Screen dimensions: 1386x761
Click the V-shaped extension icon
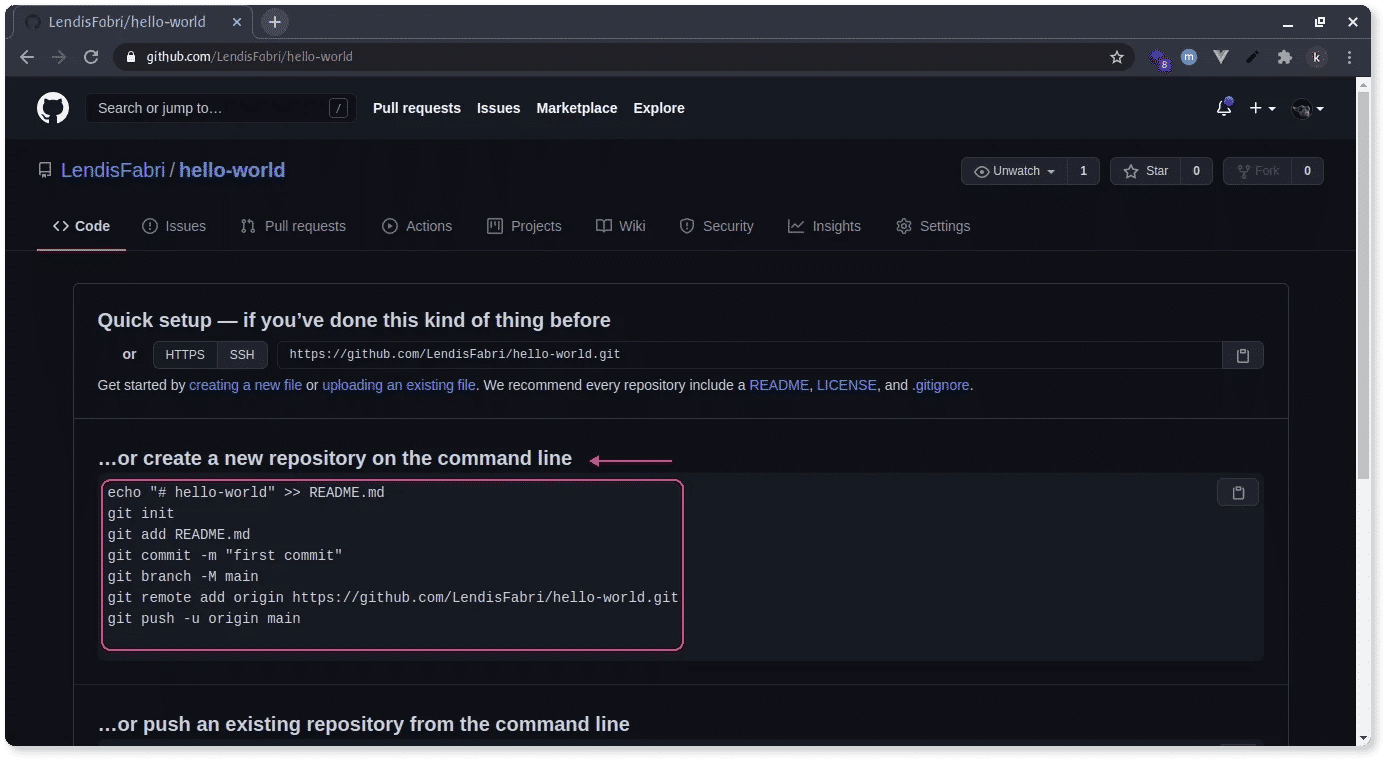pos(1221,57)
